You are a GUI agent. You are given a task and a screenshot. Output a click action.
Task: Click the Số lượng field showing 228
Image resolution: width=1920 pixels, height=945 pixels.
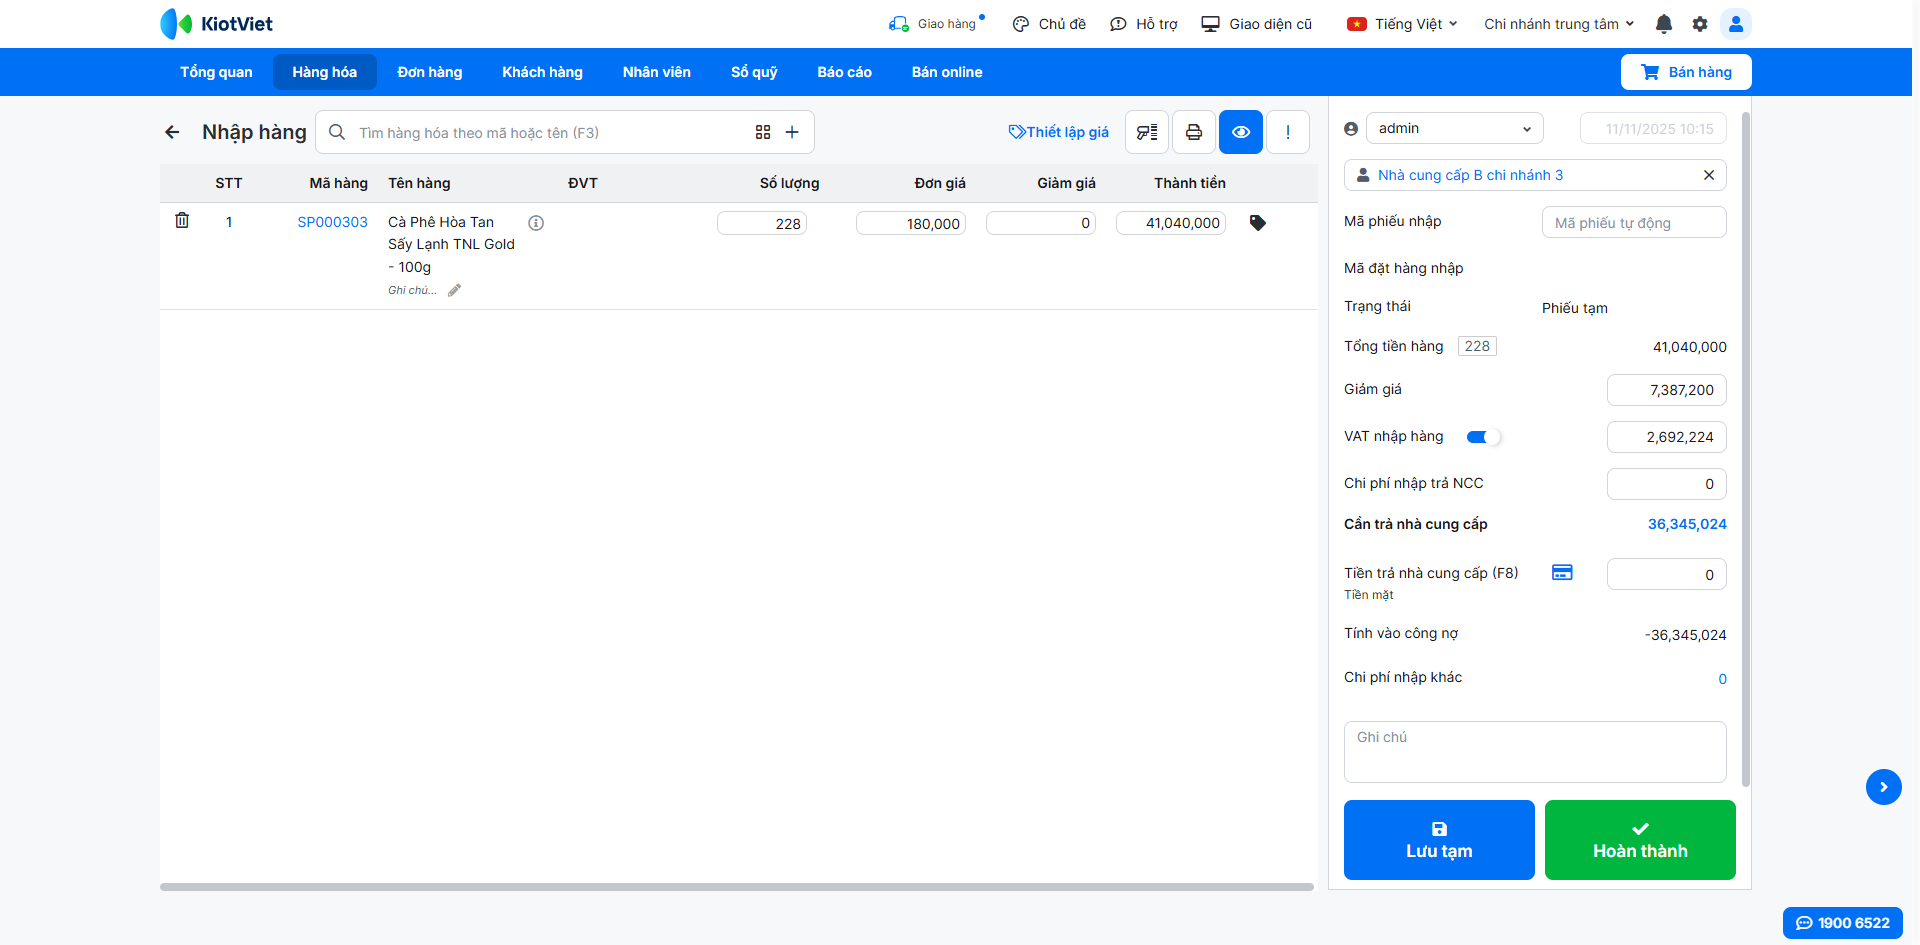[x=762, y=223]
